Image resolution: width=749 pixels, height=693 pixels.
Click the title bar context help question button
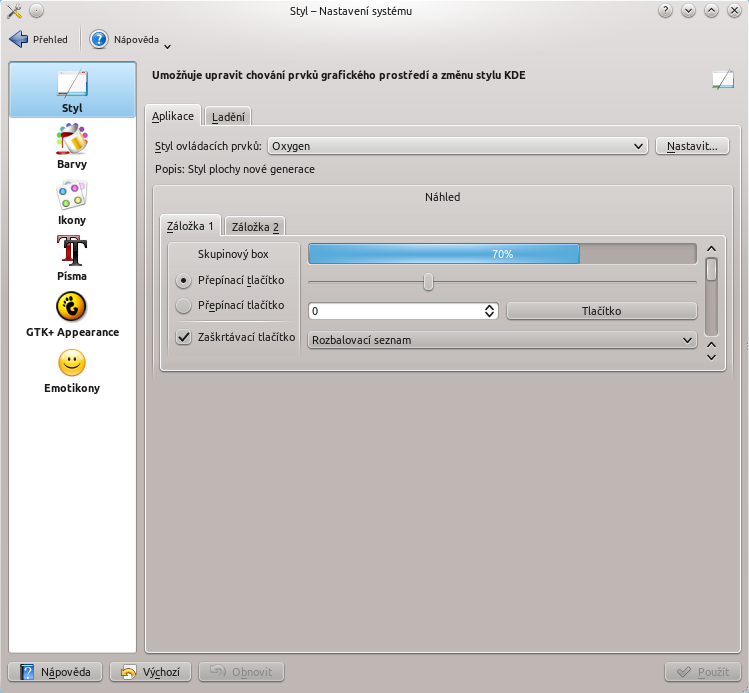(x=665, y=11)
